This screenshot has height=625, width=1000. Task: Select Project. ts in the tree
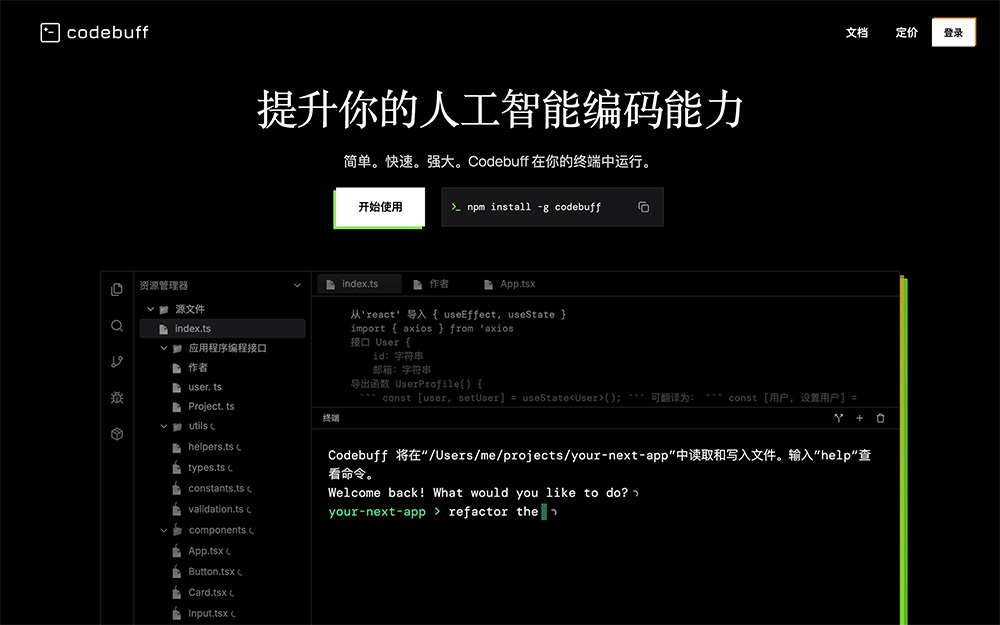tap(211, 406)
